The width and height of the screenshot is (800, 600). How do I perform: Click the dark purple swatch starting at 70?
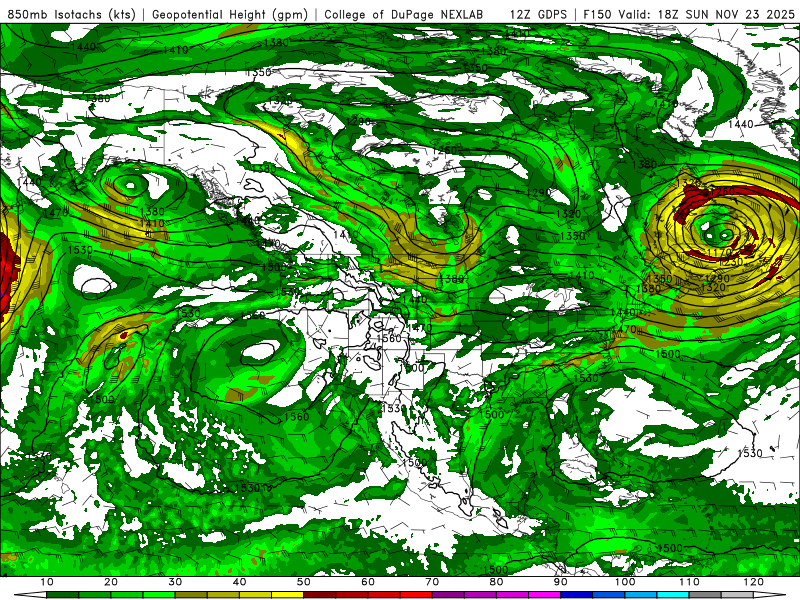coord(448,595)
